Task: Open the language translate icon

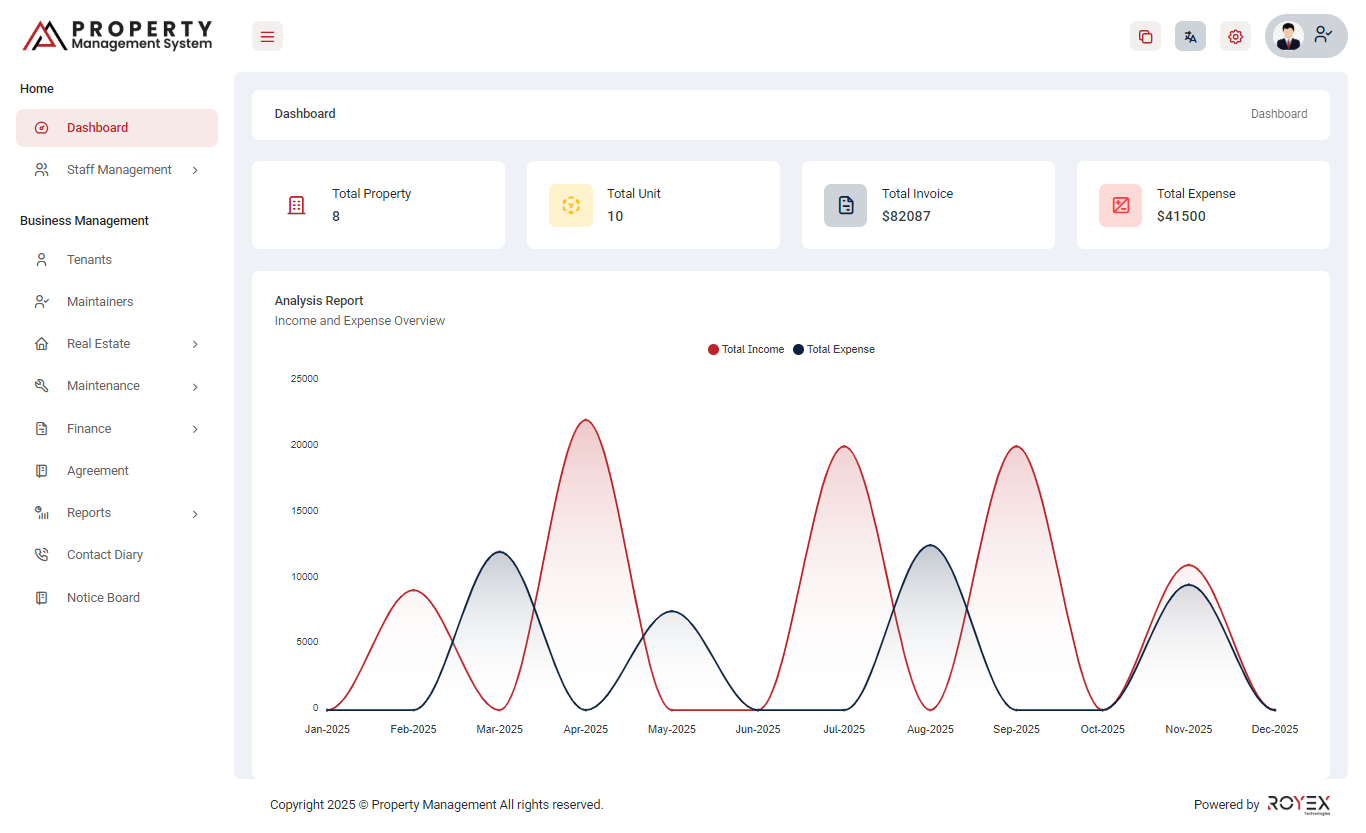Action: (x=1190, y=37)
